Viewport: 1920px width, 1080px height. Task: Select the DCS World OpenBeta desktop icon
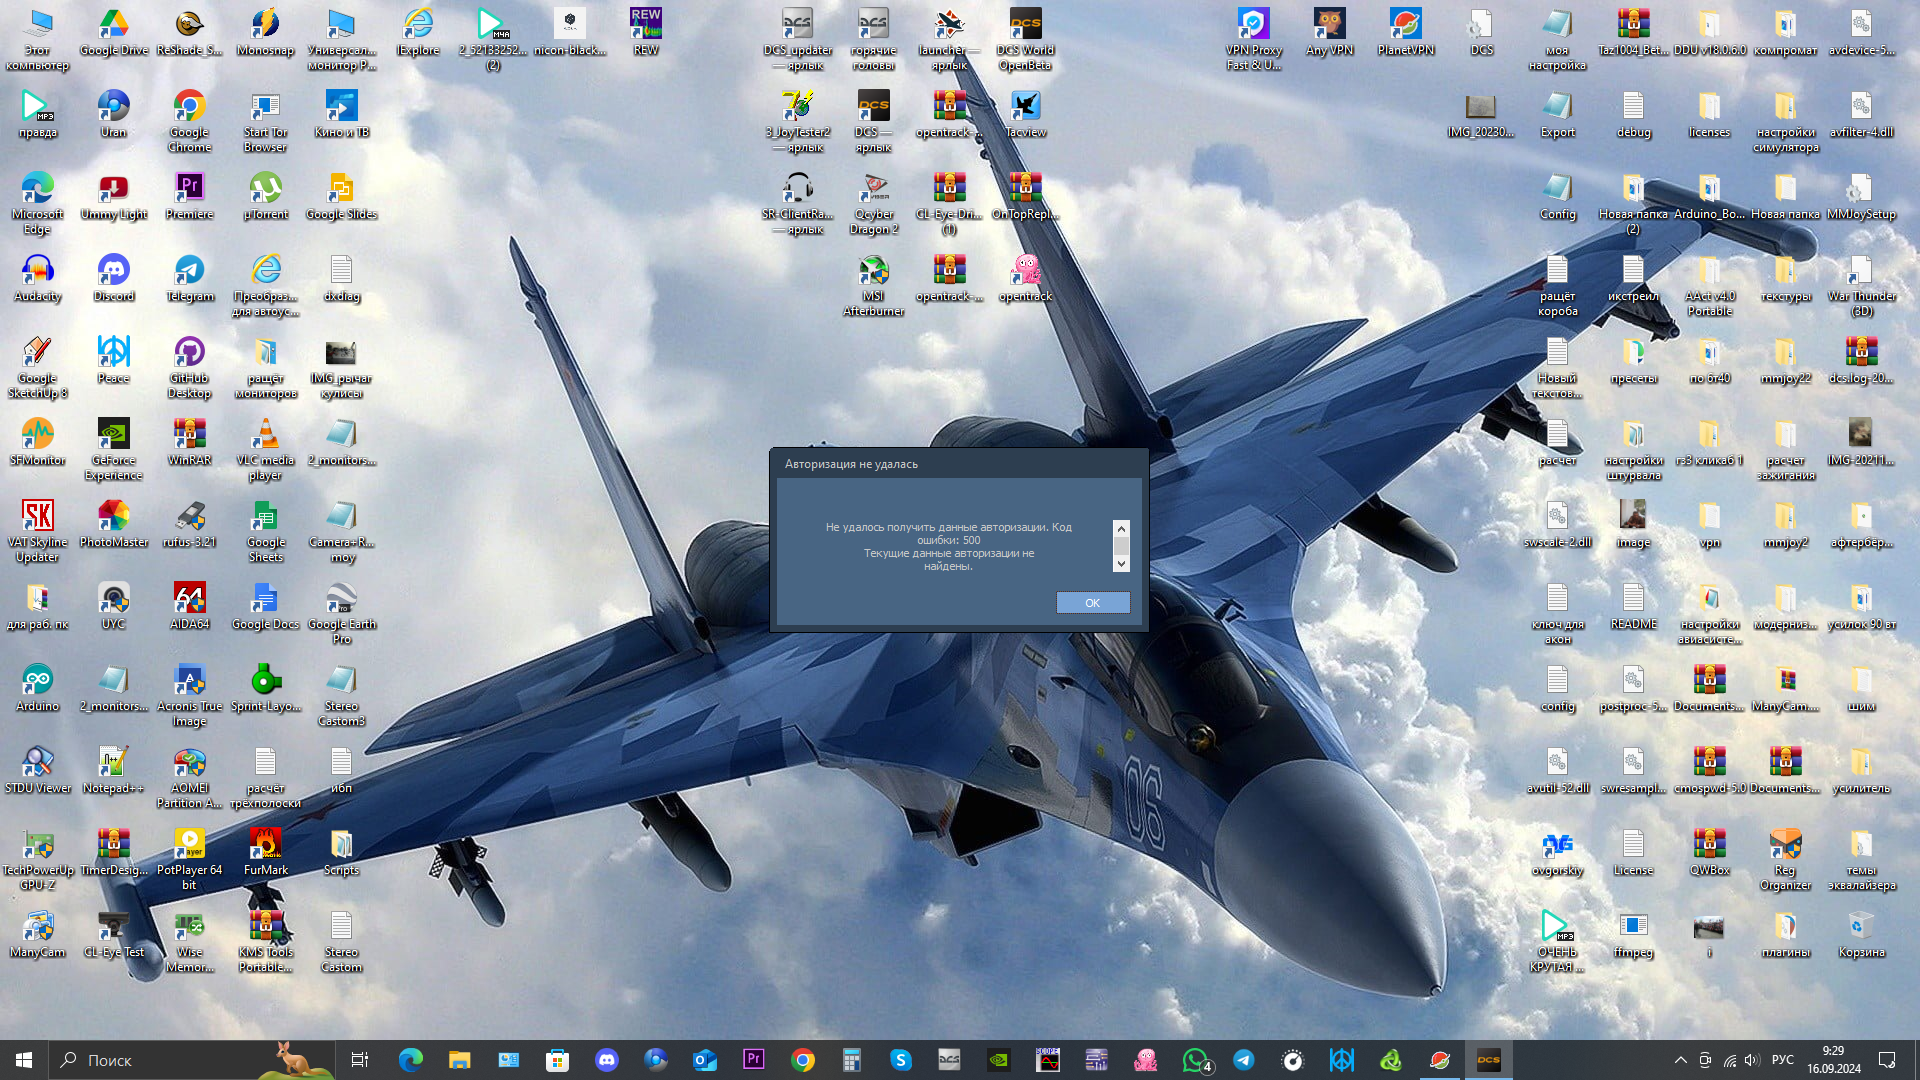[x=1025, y=40]
